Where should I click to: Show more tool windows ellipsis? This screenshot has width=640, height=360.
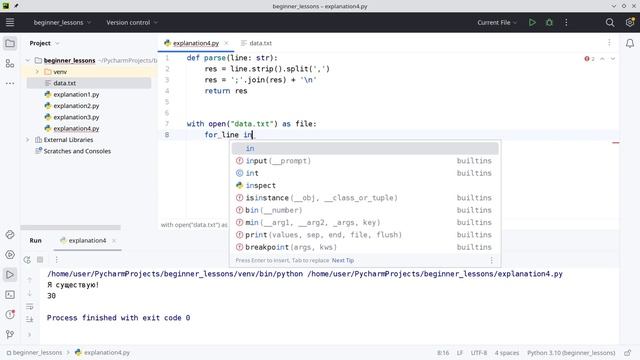pyautogui.click(x=10, y=83)
